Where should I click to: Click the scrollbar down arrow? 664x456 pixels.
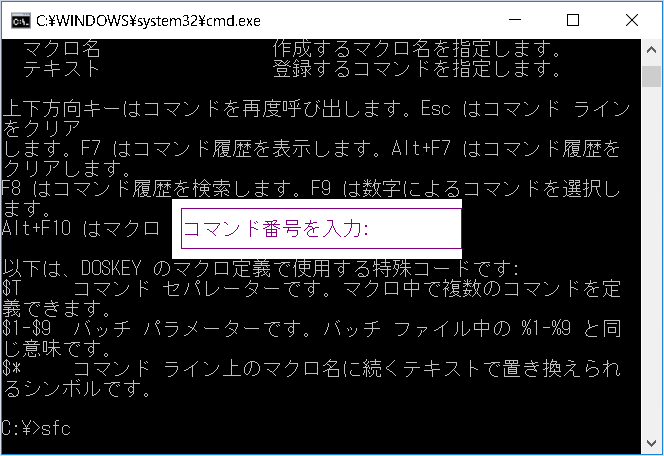[651, 443]
